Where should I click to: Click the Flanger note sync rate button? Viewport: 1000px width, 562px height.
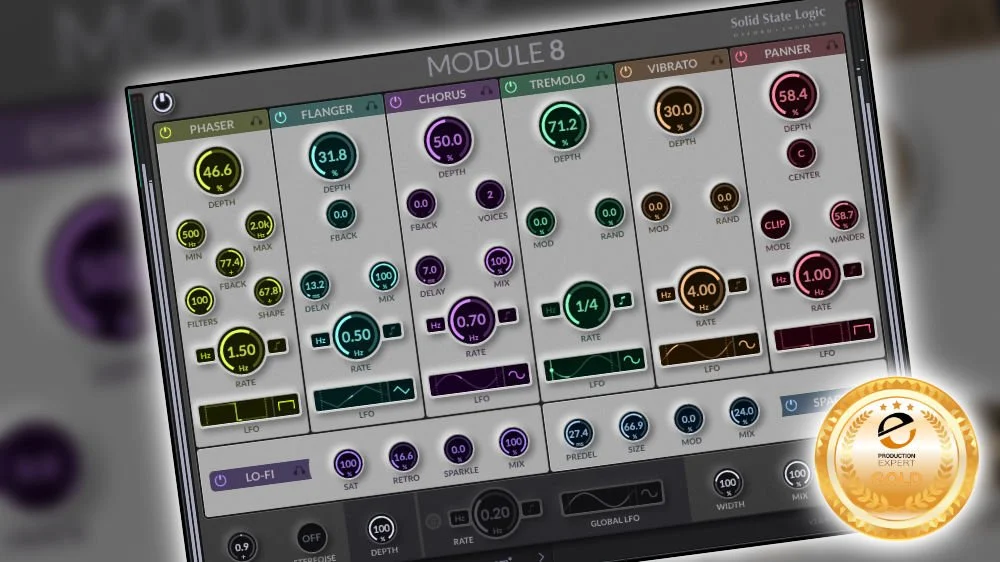pos(392,330)
